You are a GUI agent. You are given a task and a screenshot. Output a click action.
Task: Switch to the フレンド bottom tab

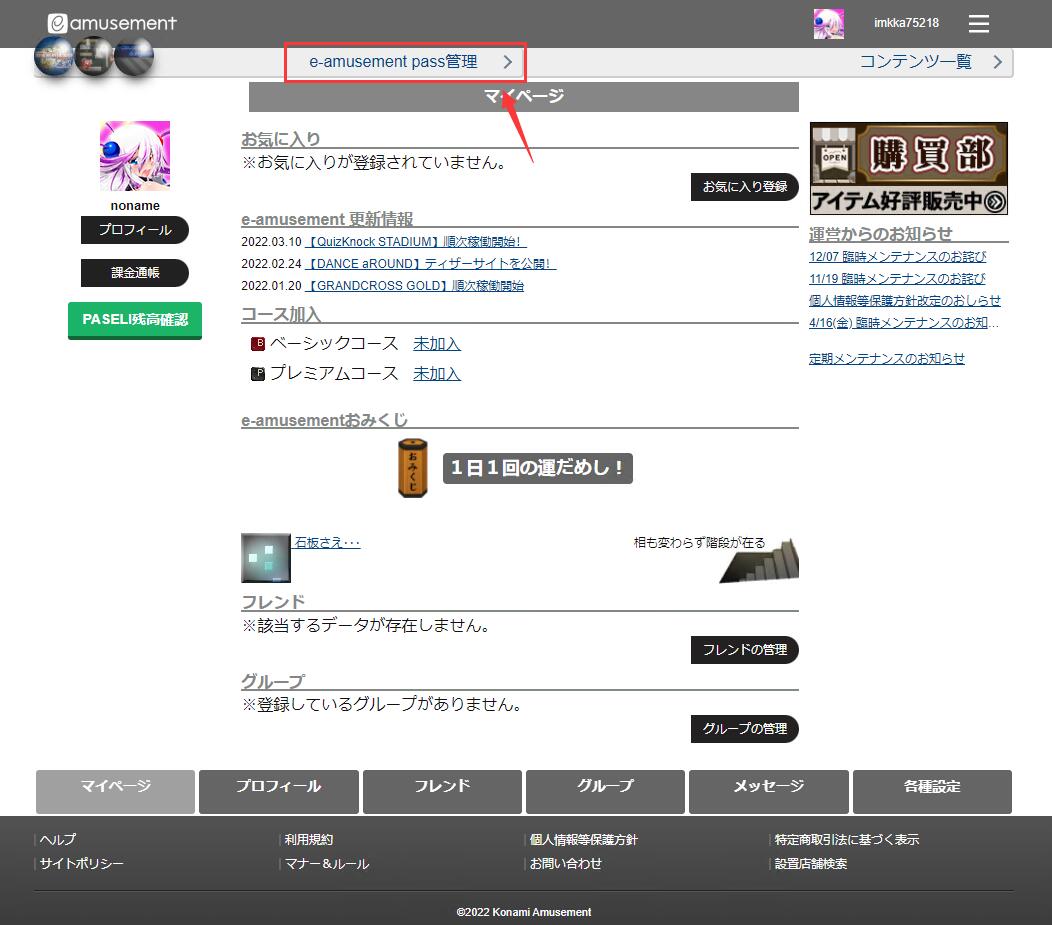tap(442, 788)
